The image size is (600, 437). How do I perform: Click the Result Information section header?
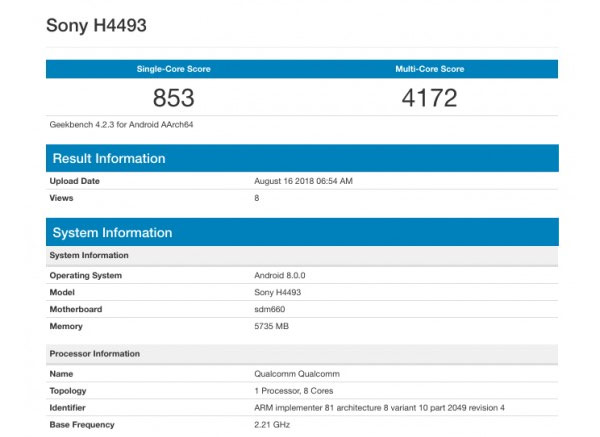(302, 158)
